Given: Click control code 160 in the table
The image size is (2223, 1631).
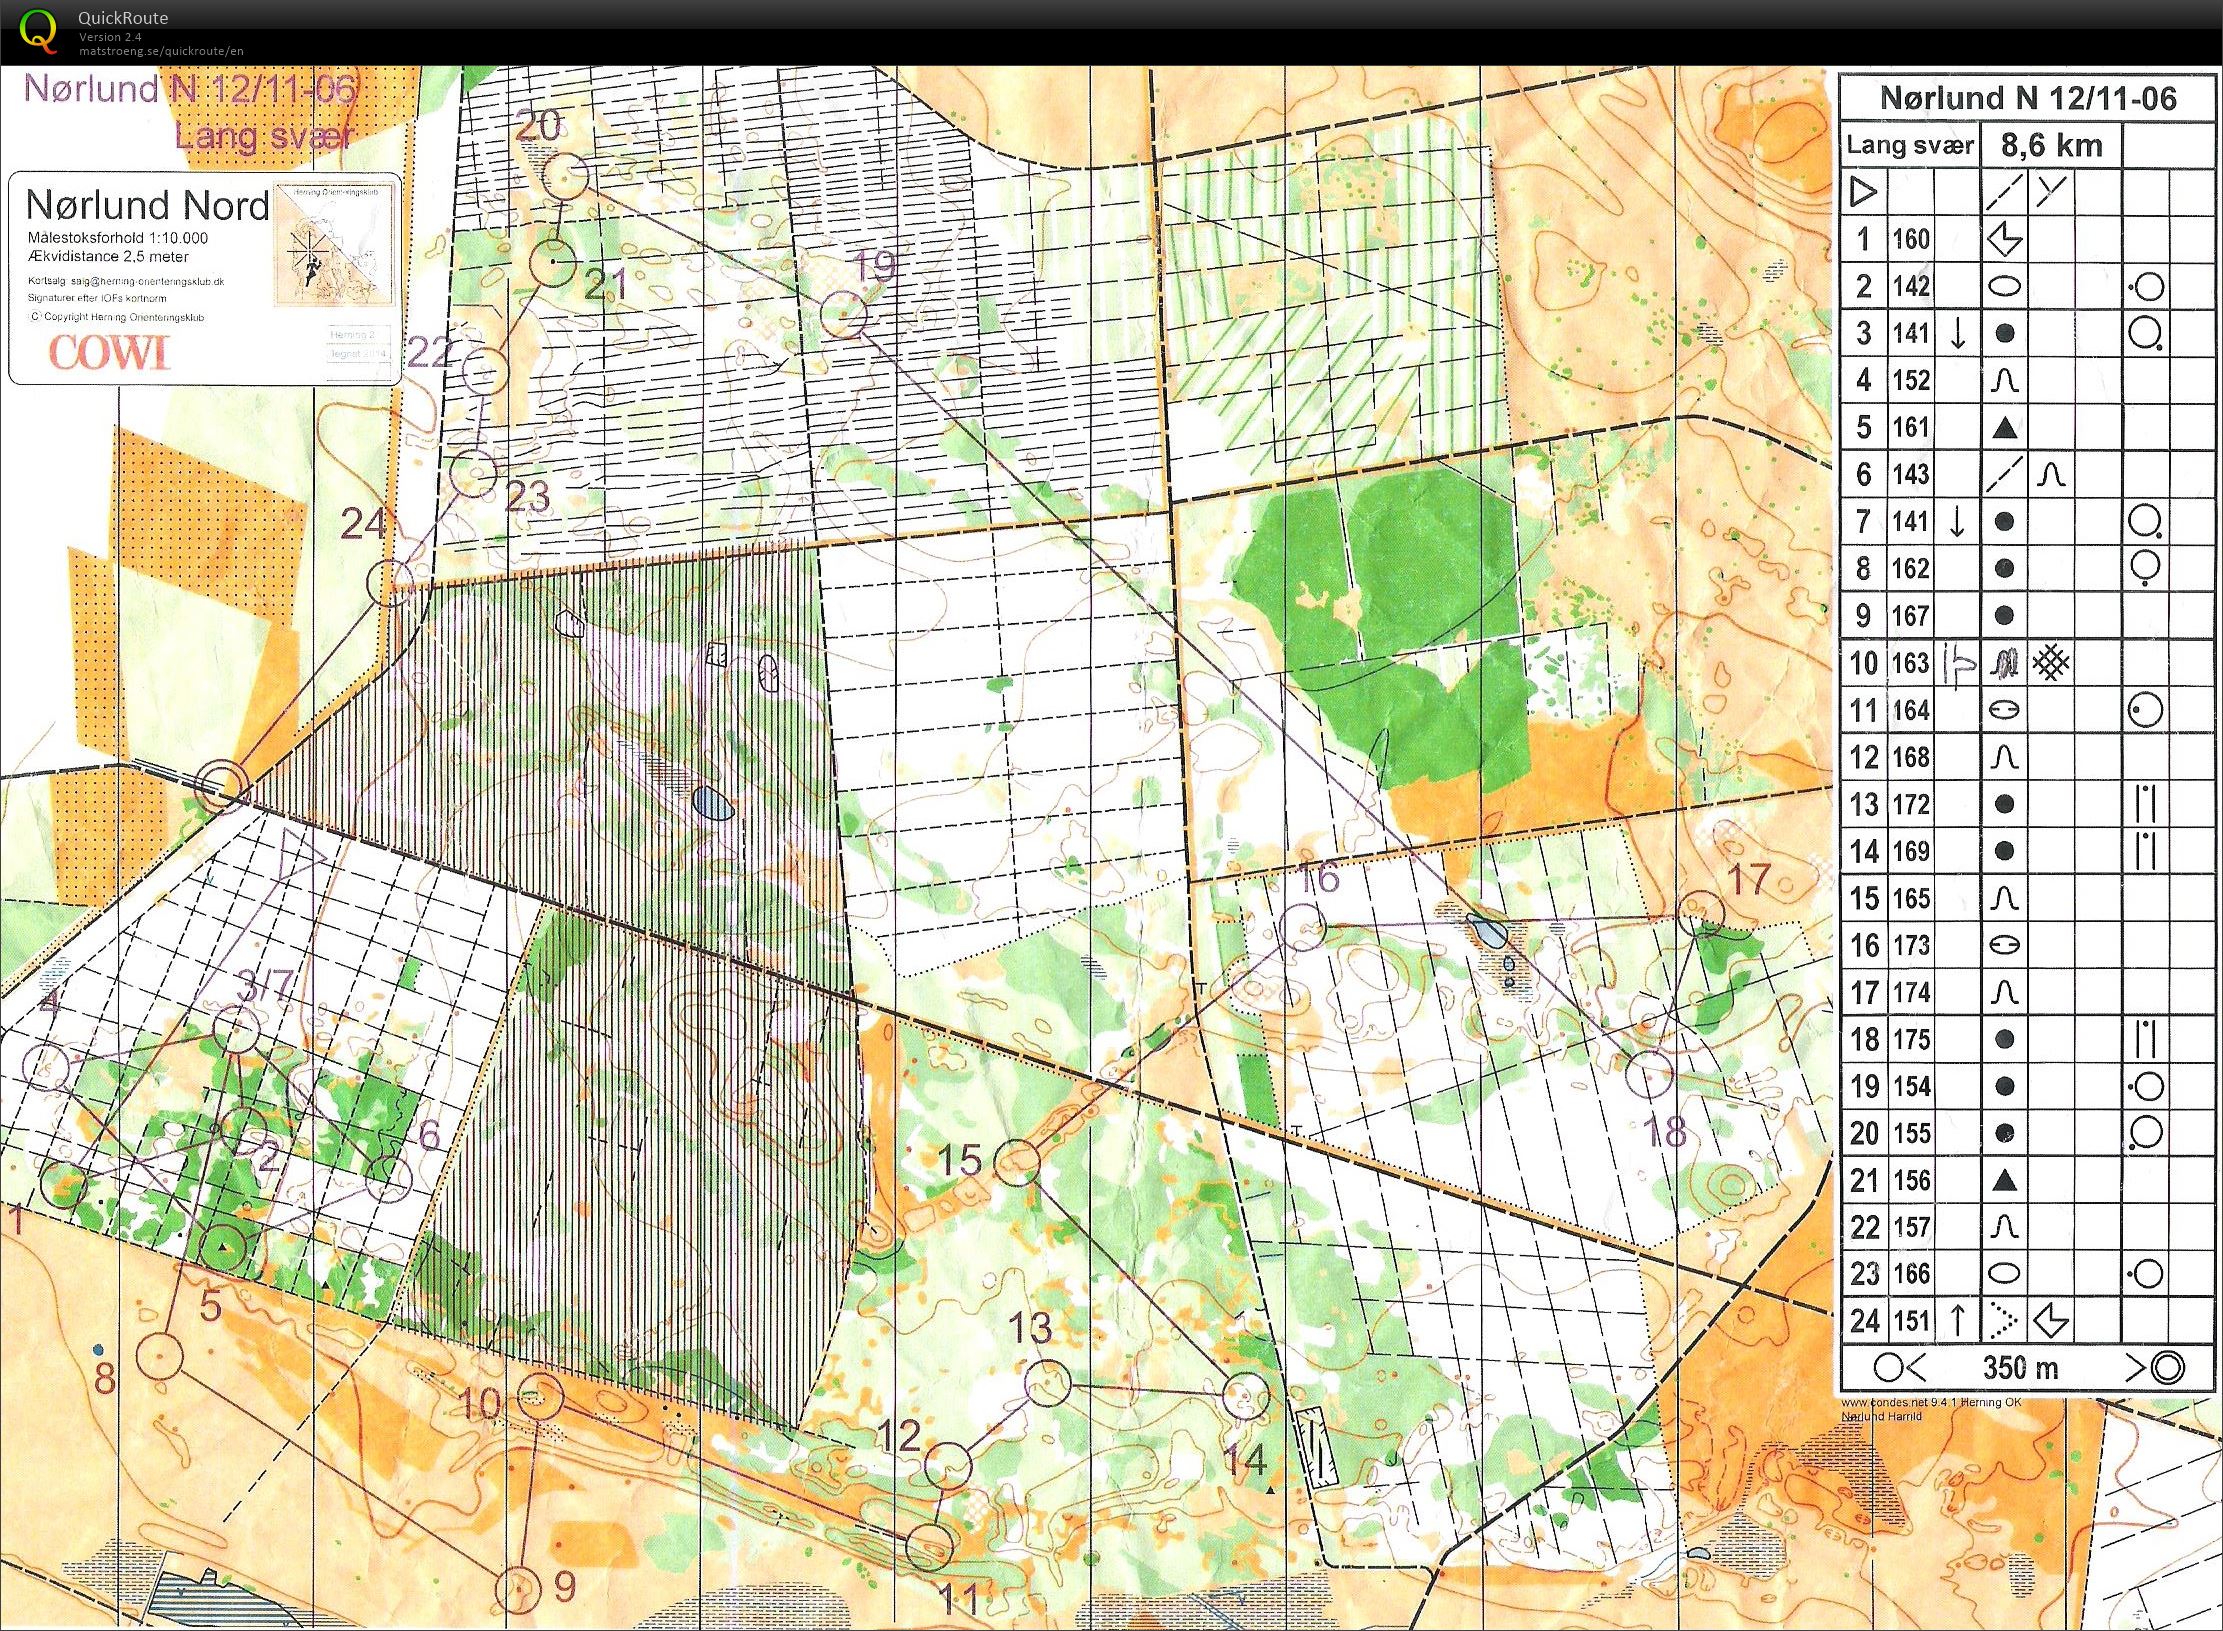Looking at the screenshot, I should pos(1911,239).
